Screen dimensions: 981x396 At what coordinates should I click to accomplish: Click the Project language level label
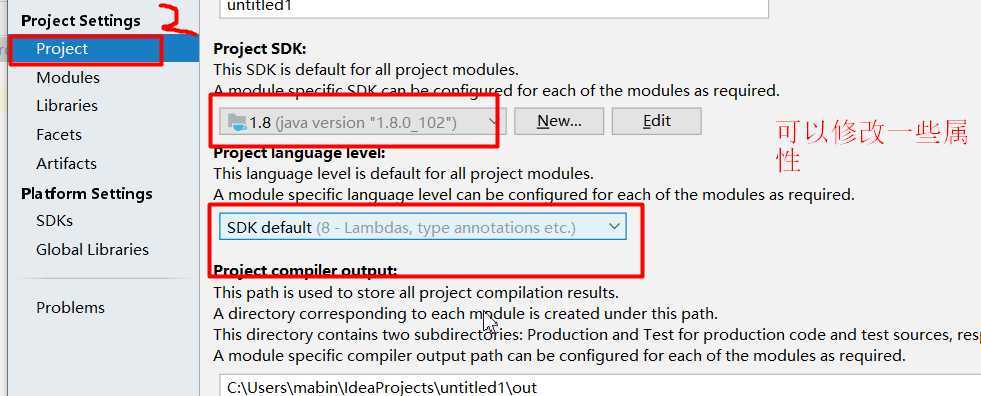(x=300, y=153)
